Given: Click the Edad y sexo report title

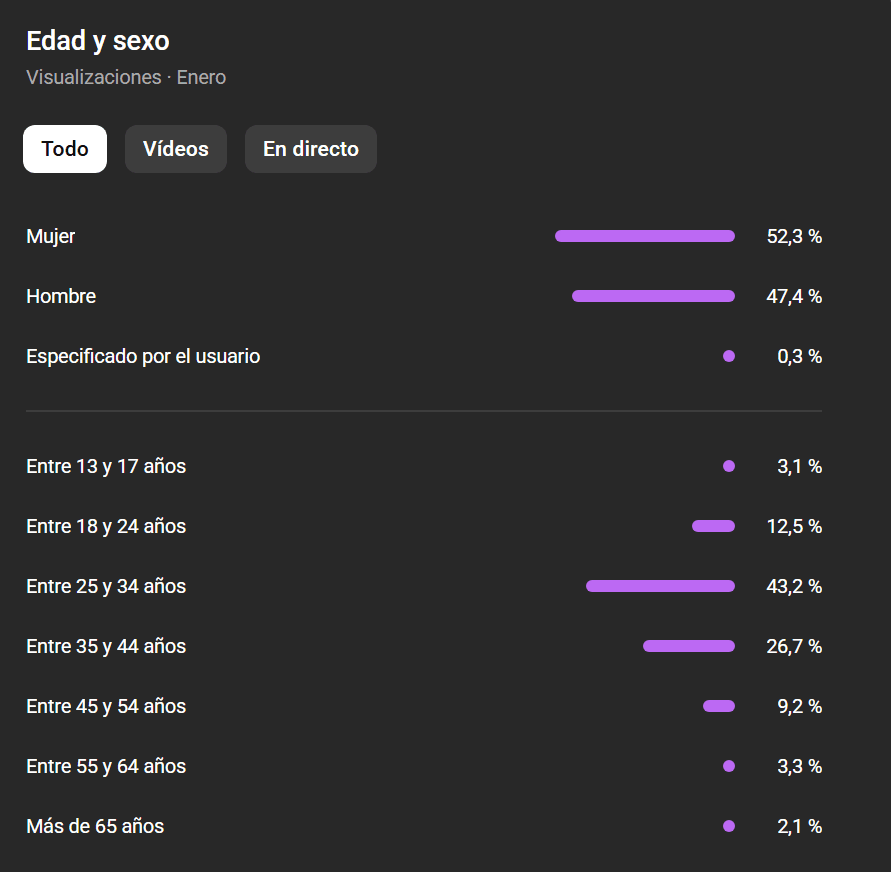Looking at the screenshot, I should tap(97, 40).
